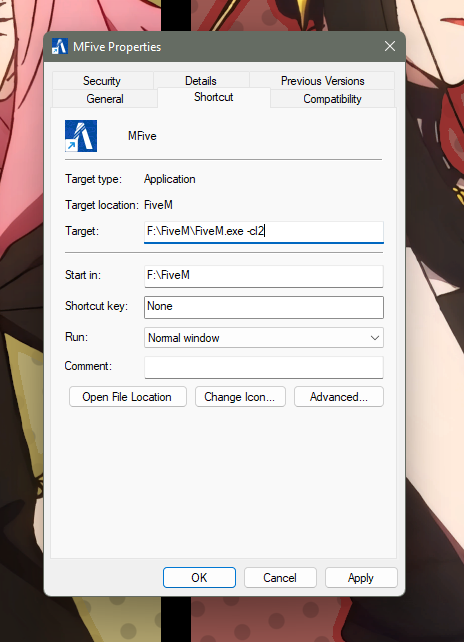Go to the General tab
Screen dimensions: 464x642
click(105, 99)
